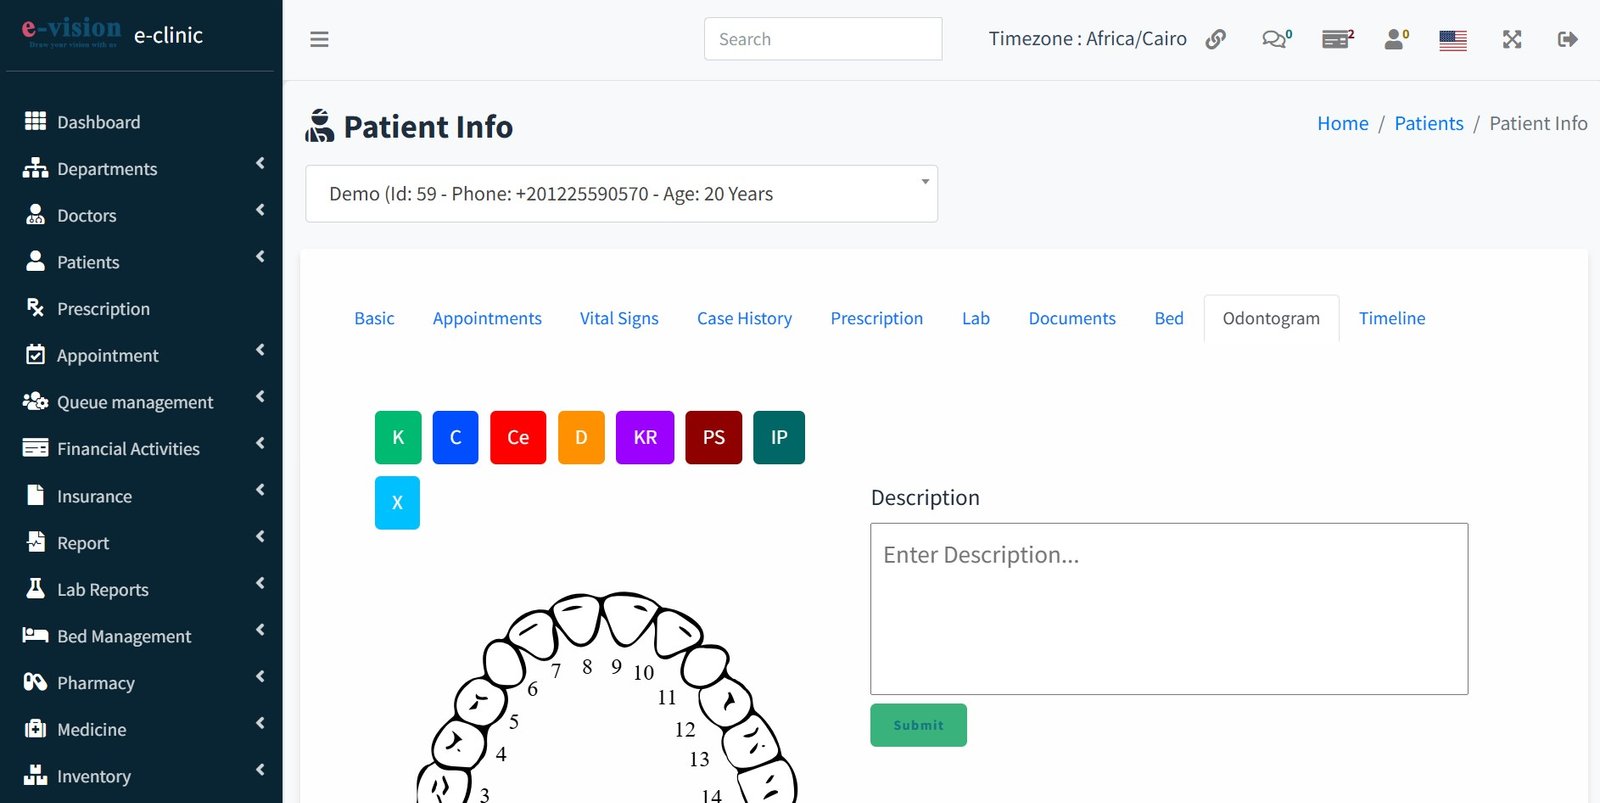Toggle fullscreen with the expand icon
This screenshot has width=1600, height=803.
1511,39
